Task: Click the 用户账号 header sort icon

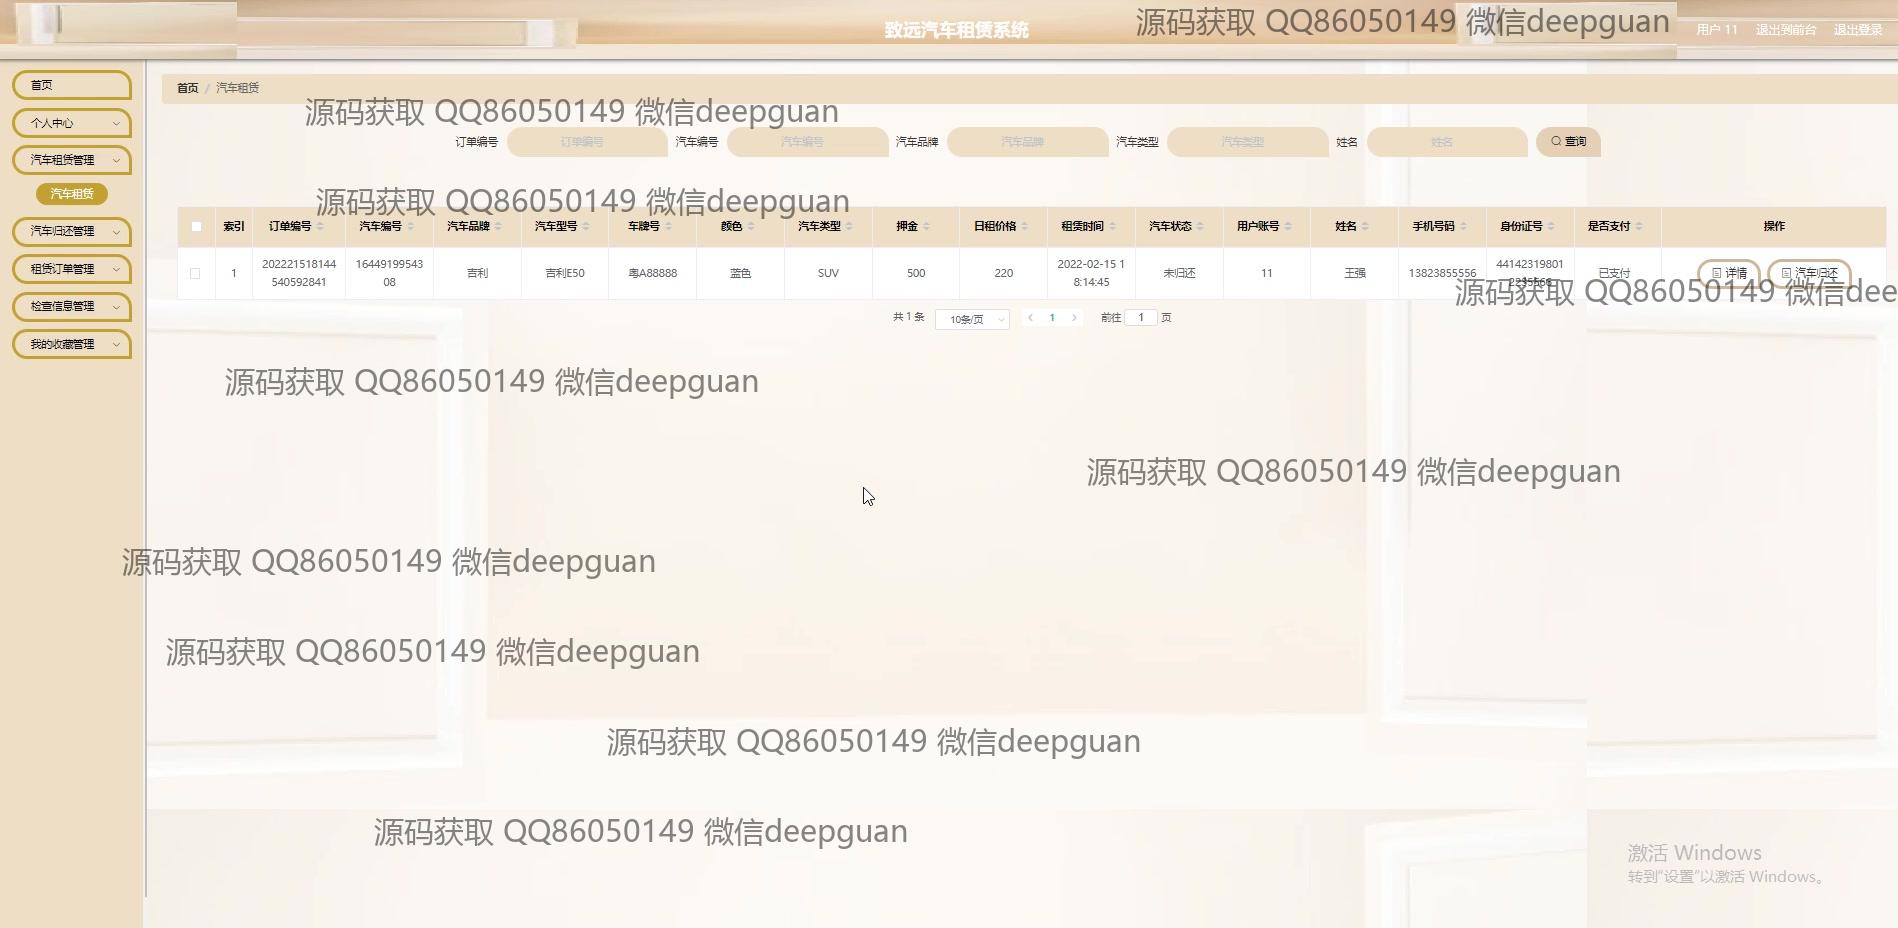Action: click(1288, 227)
